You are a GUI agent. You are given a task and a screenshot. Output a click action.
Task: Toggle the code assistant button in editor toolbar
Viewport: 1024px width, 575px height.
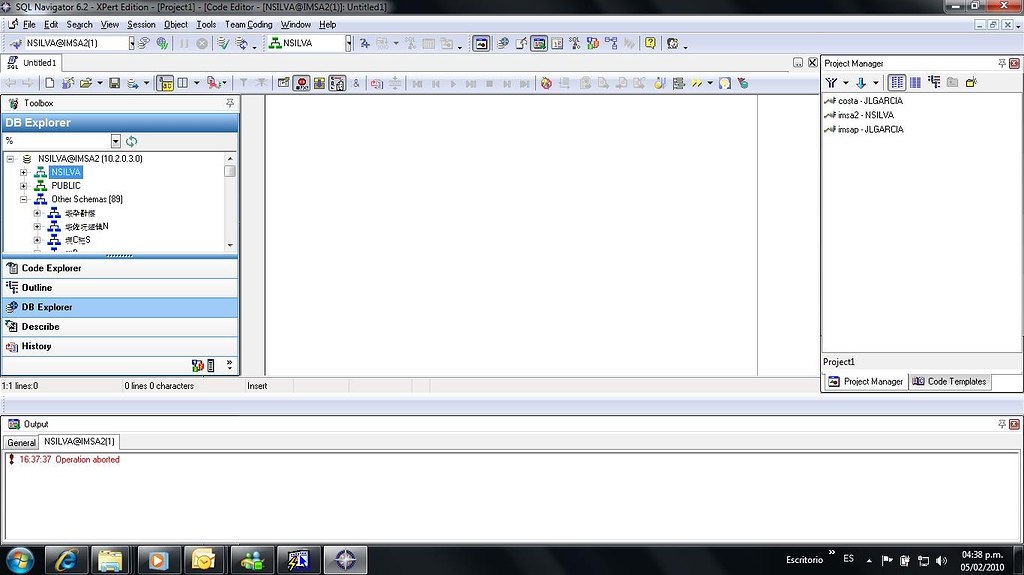(x=337, y=83)
